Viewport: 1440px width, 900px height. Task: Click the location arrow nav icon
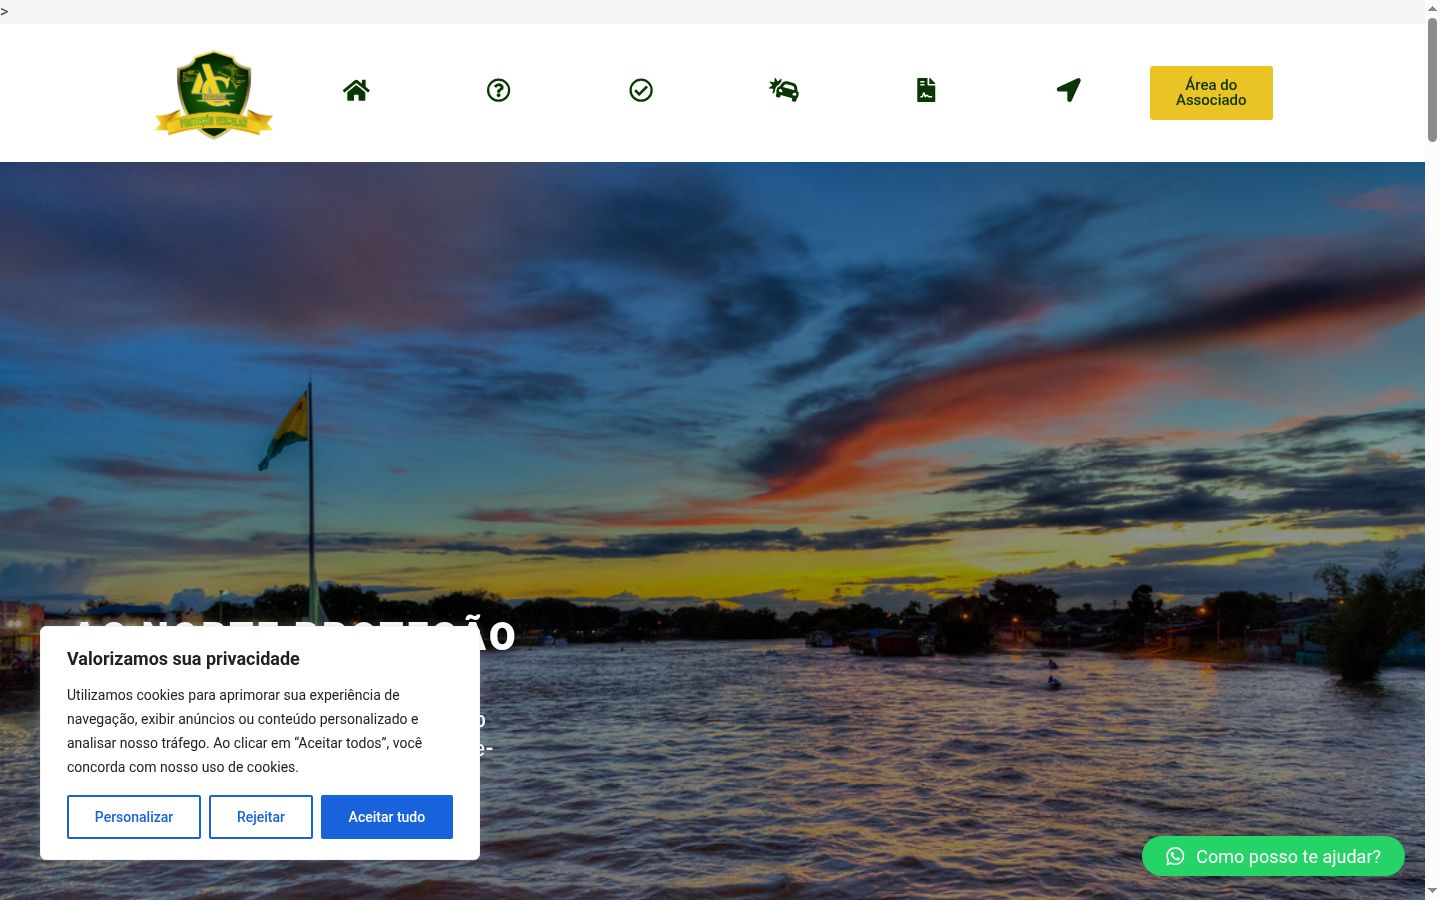[x=1068, y=90]
